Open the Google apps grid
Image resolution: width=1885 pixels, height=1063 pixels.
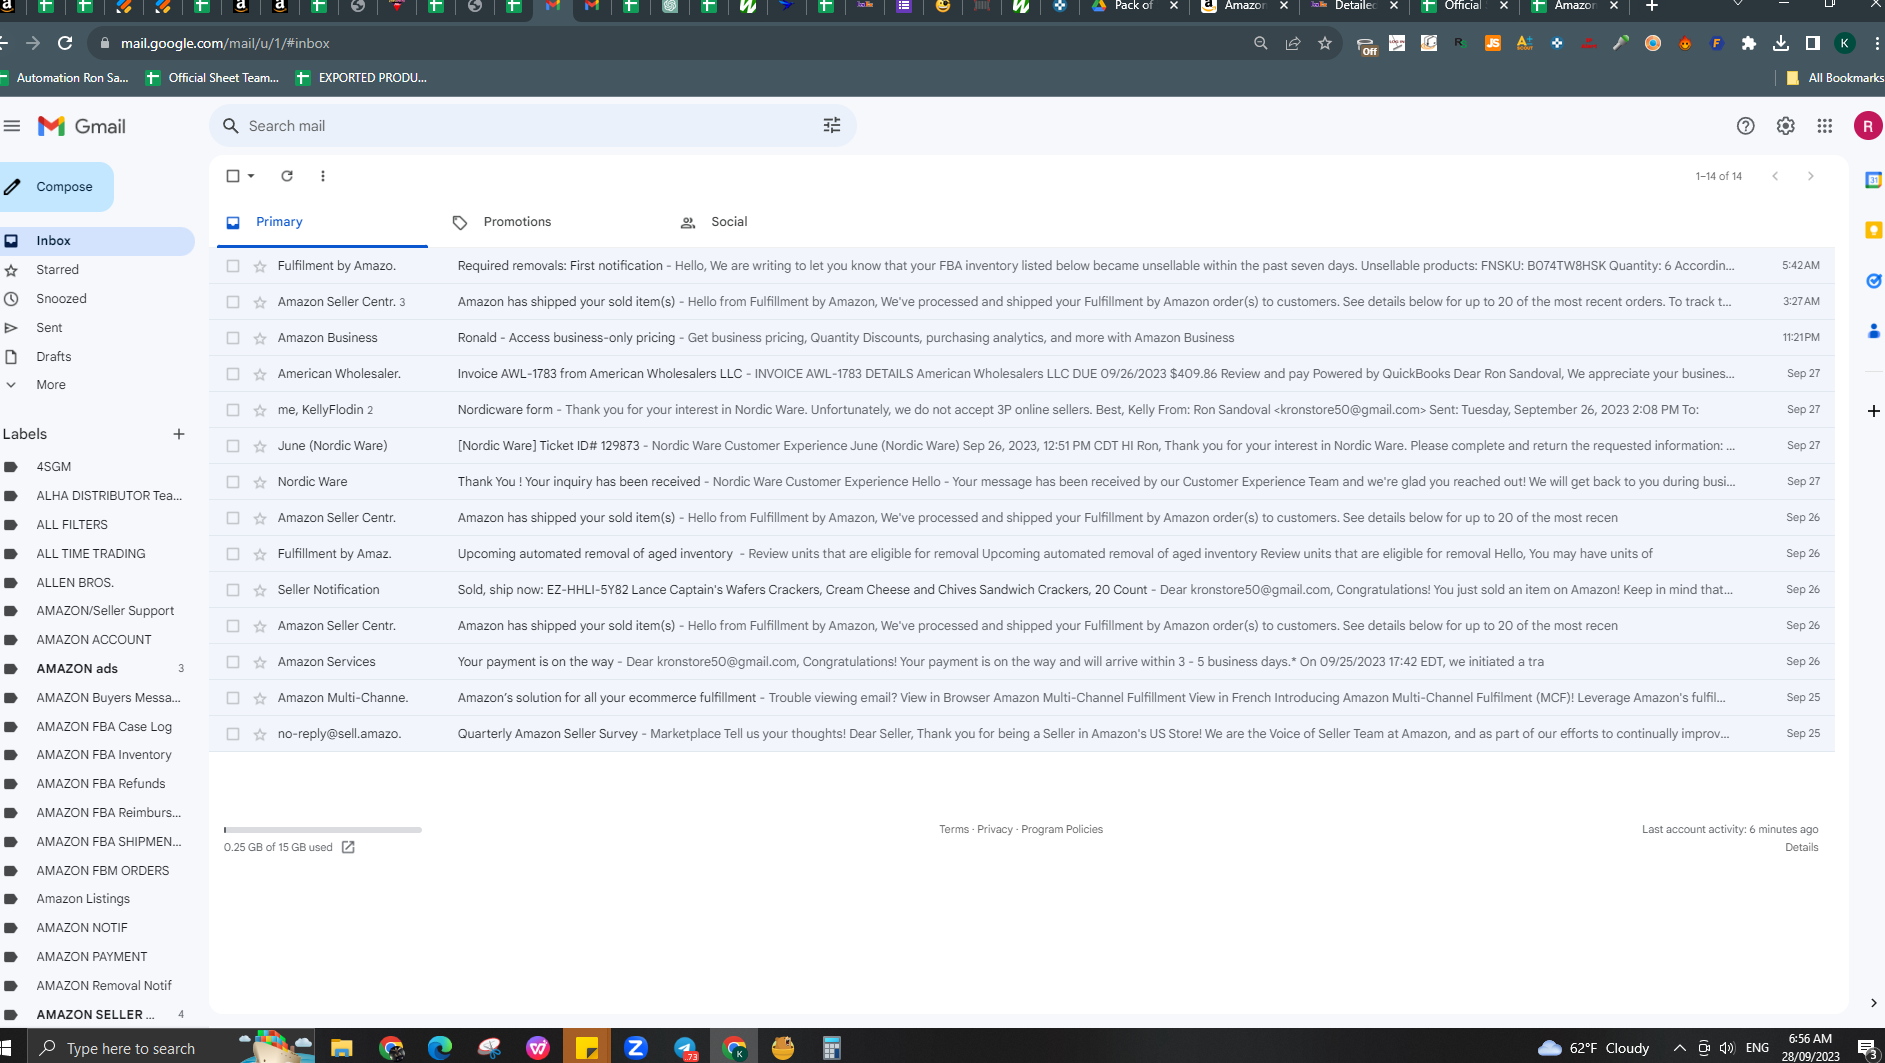tap(1825, 126)
